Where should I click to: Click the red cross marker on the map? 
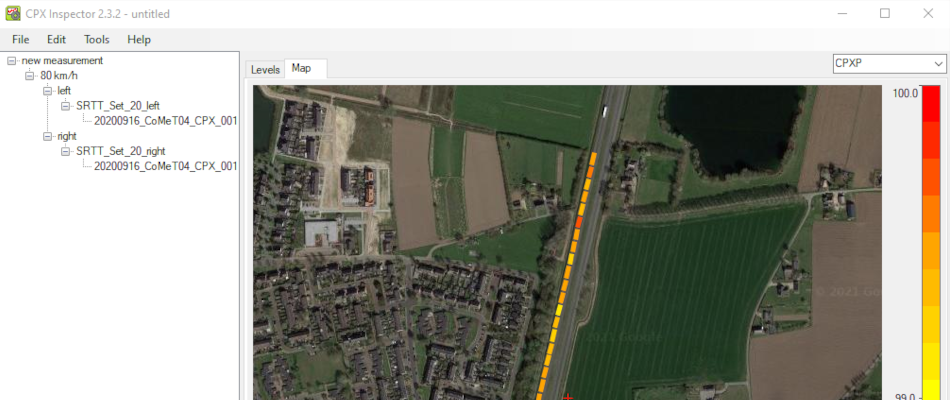click(568, 397)
